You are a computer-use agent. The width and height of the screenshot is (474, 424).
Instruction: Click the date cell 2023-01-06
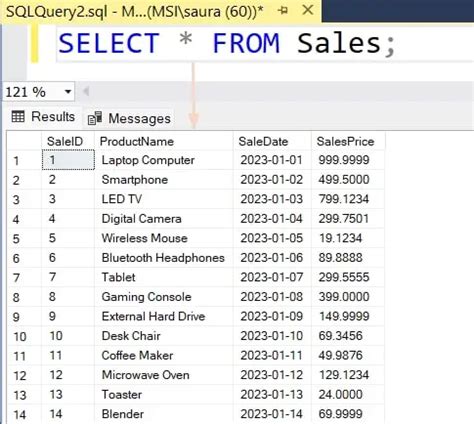coord(272,258)
